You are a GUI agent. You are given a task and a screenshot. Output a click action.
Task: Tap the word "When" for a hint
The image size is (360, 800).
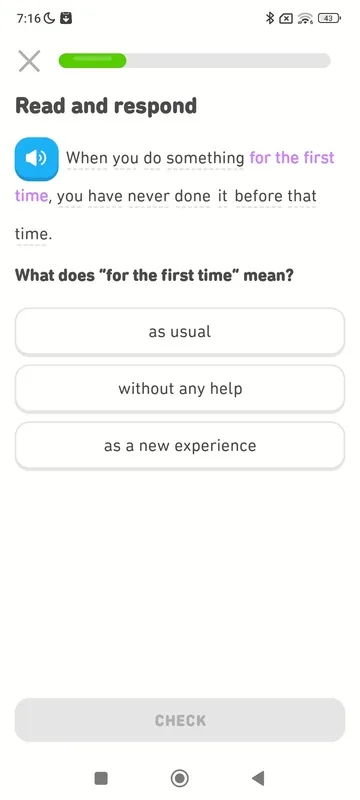point(87,158)
